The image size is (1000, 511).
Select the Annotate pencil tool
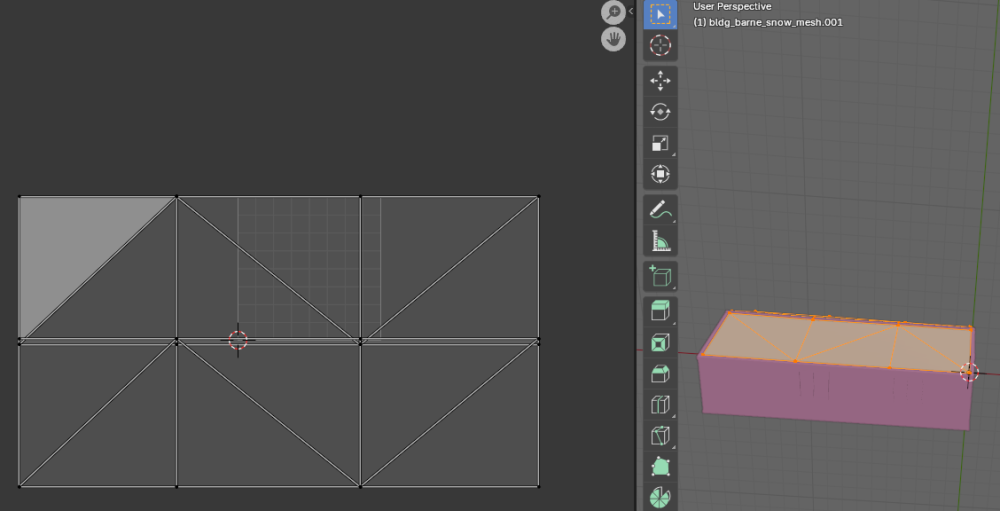(660, 210)
